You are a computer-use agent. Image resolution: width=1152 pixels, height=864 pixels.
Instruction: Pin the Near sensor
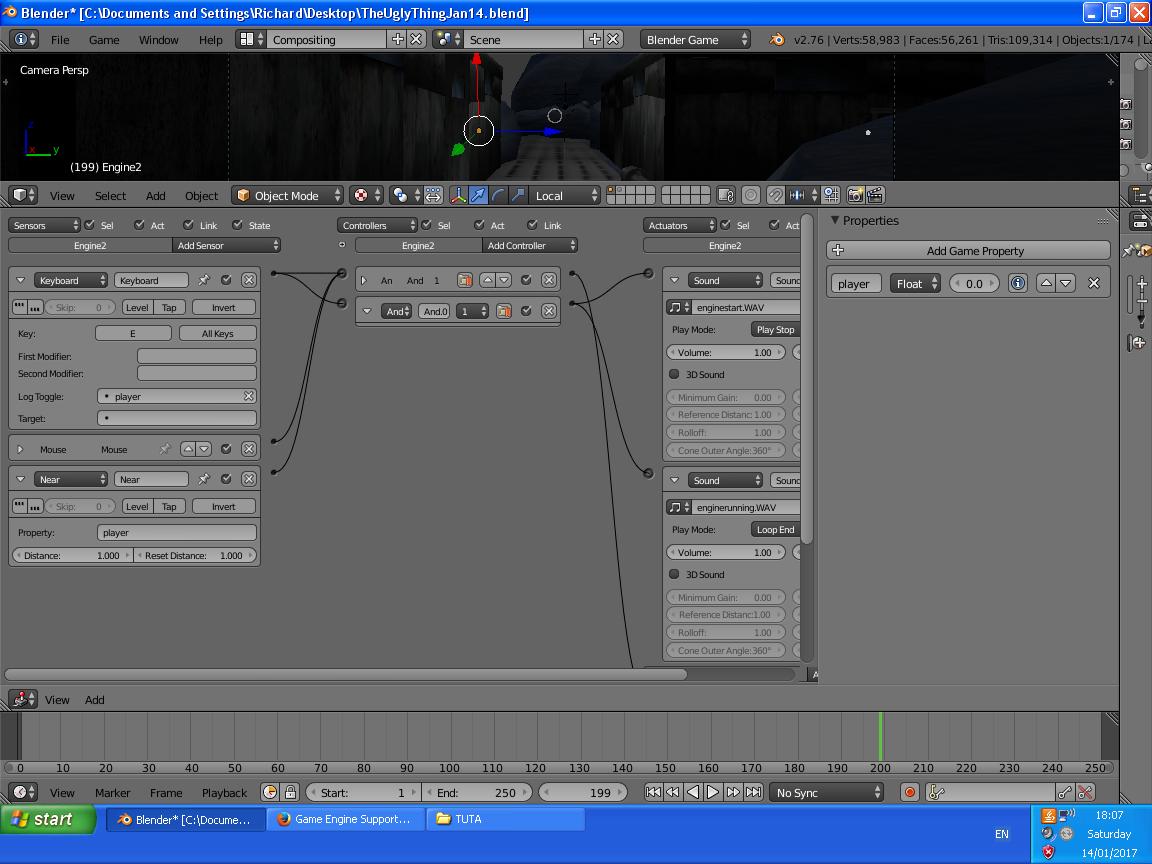204,479
